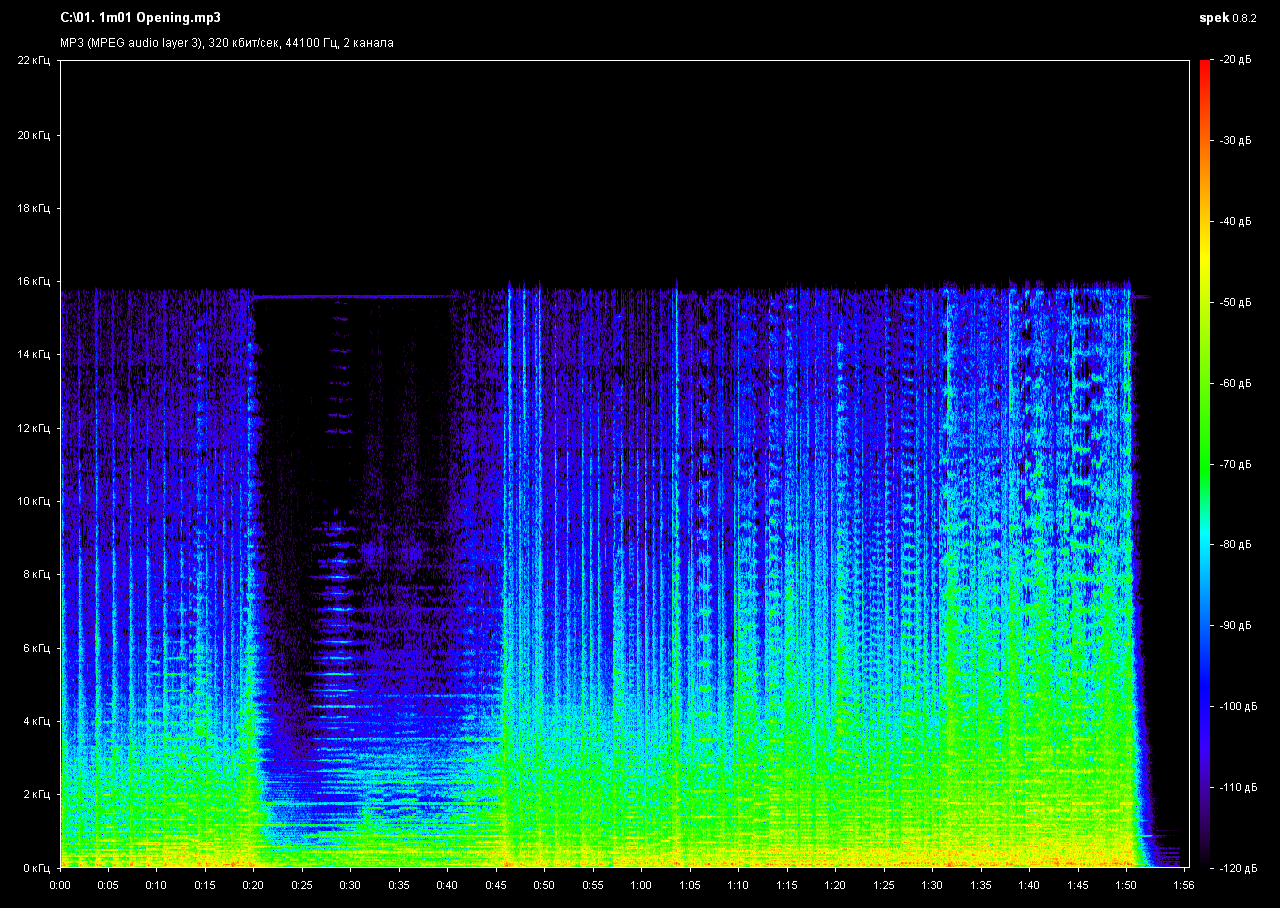The width and height of the screenshot is (1280, 908).
Task: Click the 0:30 mark on the time axis
Action: click(x=350, y=885)
